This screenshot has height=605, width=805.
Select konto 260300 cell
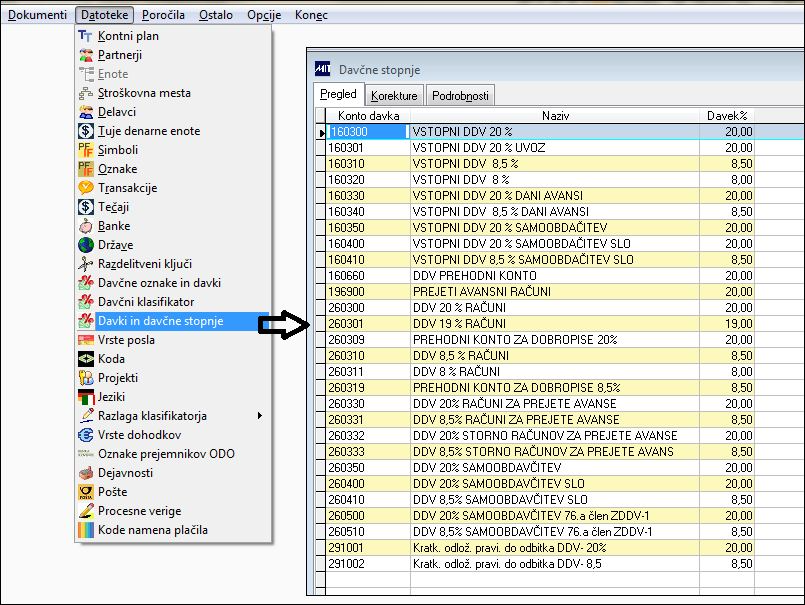coord(368,308)
